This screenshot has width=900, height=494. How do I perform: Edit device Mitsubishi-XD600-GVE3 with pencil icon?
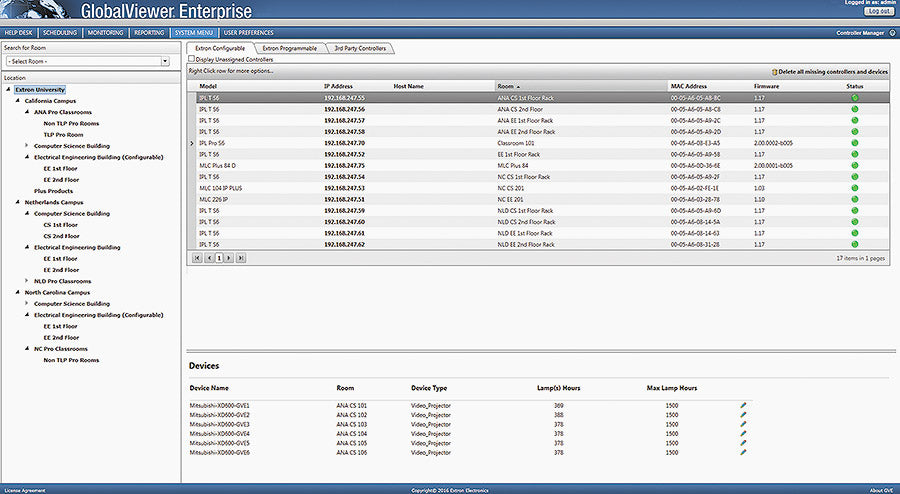coord(743,424)
